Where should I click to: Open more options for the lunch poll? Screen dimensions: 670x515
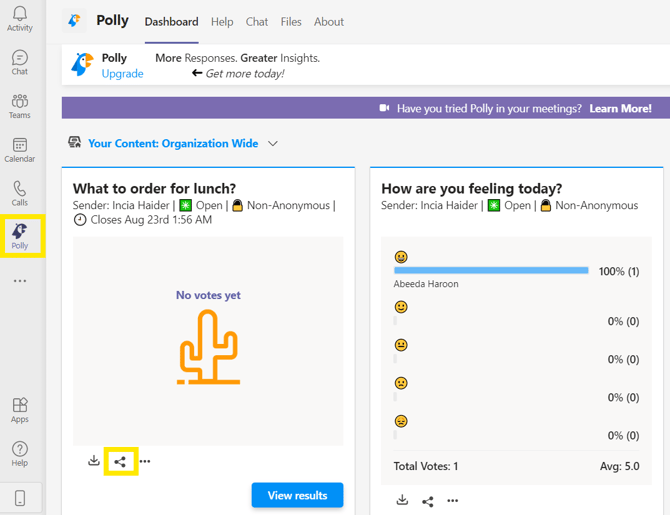coord(146,461)
